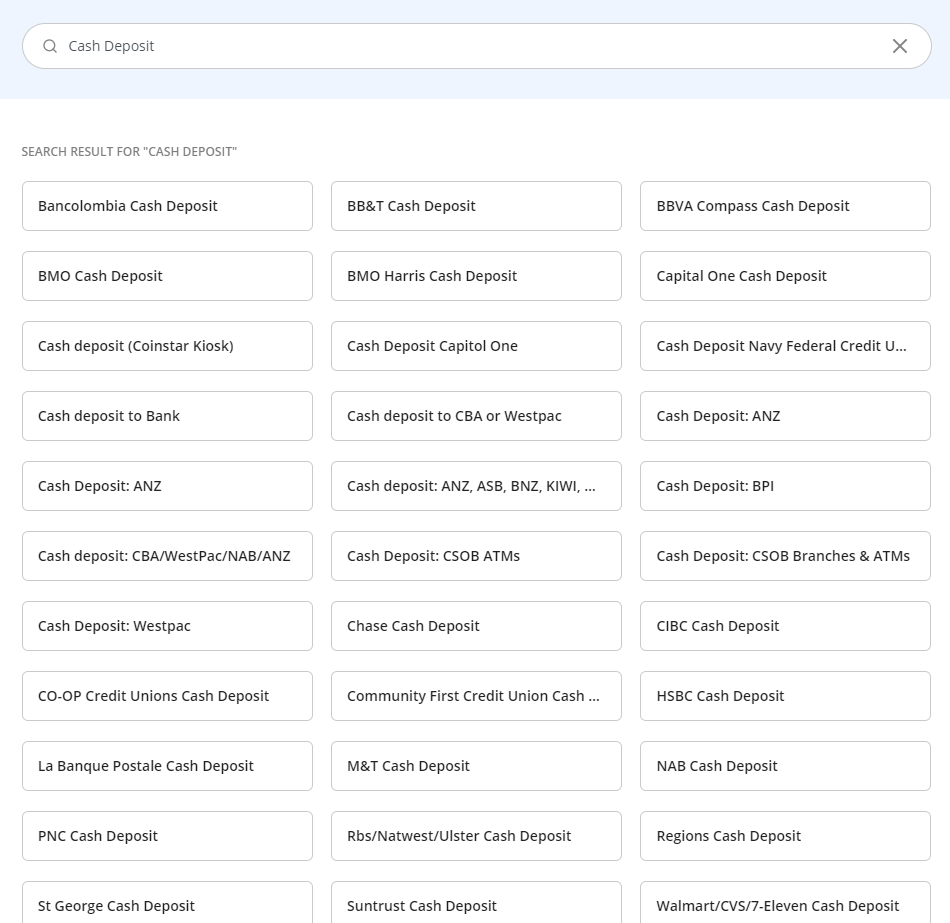950x923 pixels.
Task: Choose Cash deposit: ANZ, ASB, BNZ, KIWI option
Action: point(476,486)
